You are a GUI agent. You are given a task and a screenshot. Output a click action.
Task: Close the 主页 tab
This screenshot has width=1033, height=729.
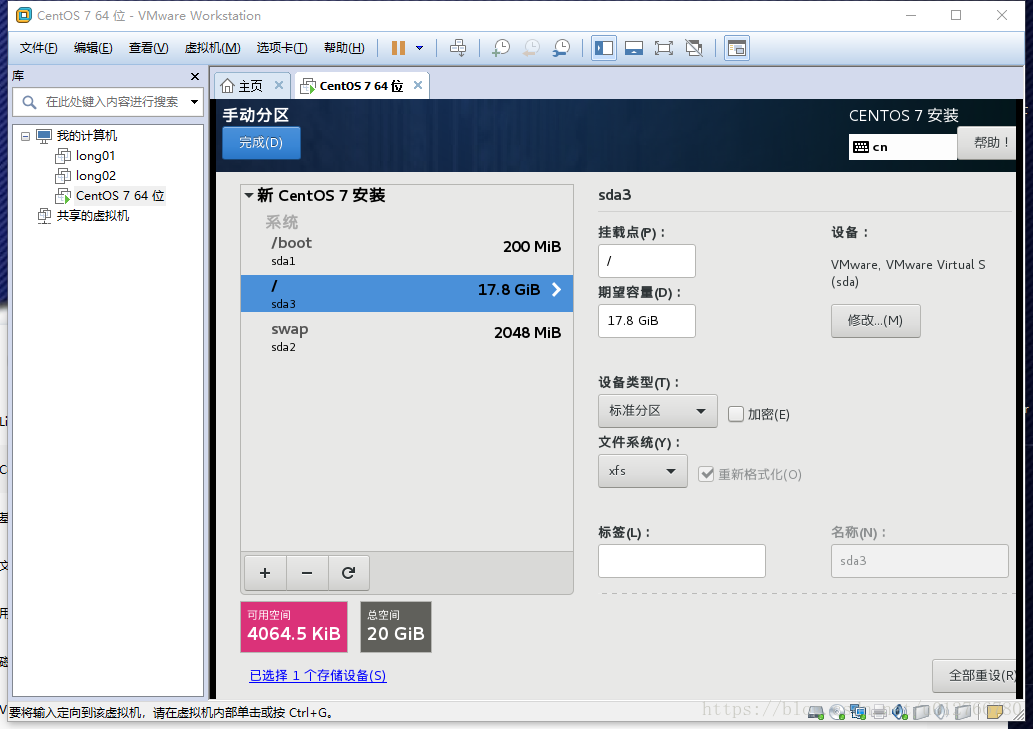tap(279, 85)
